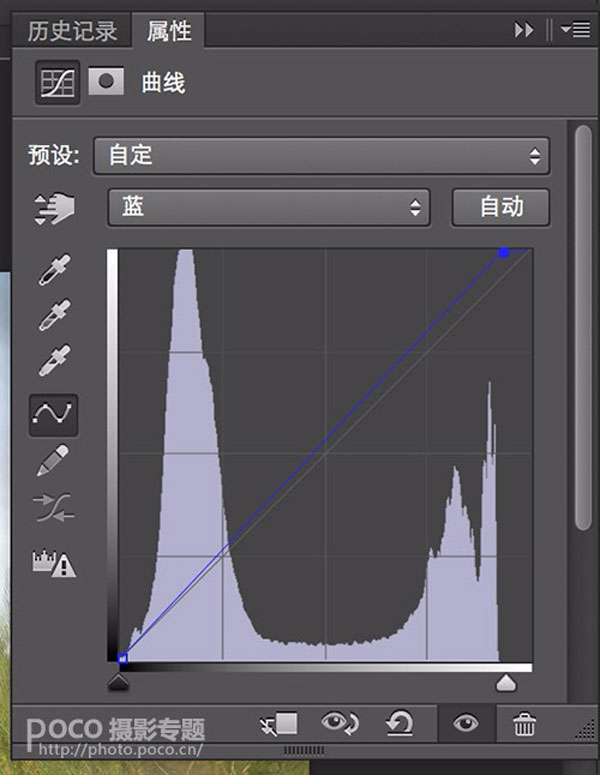This screenshot has width=600, height=775.
Task: Select the black point eyedropper
Action: [54, 269]
